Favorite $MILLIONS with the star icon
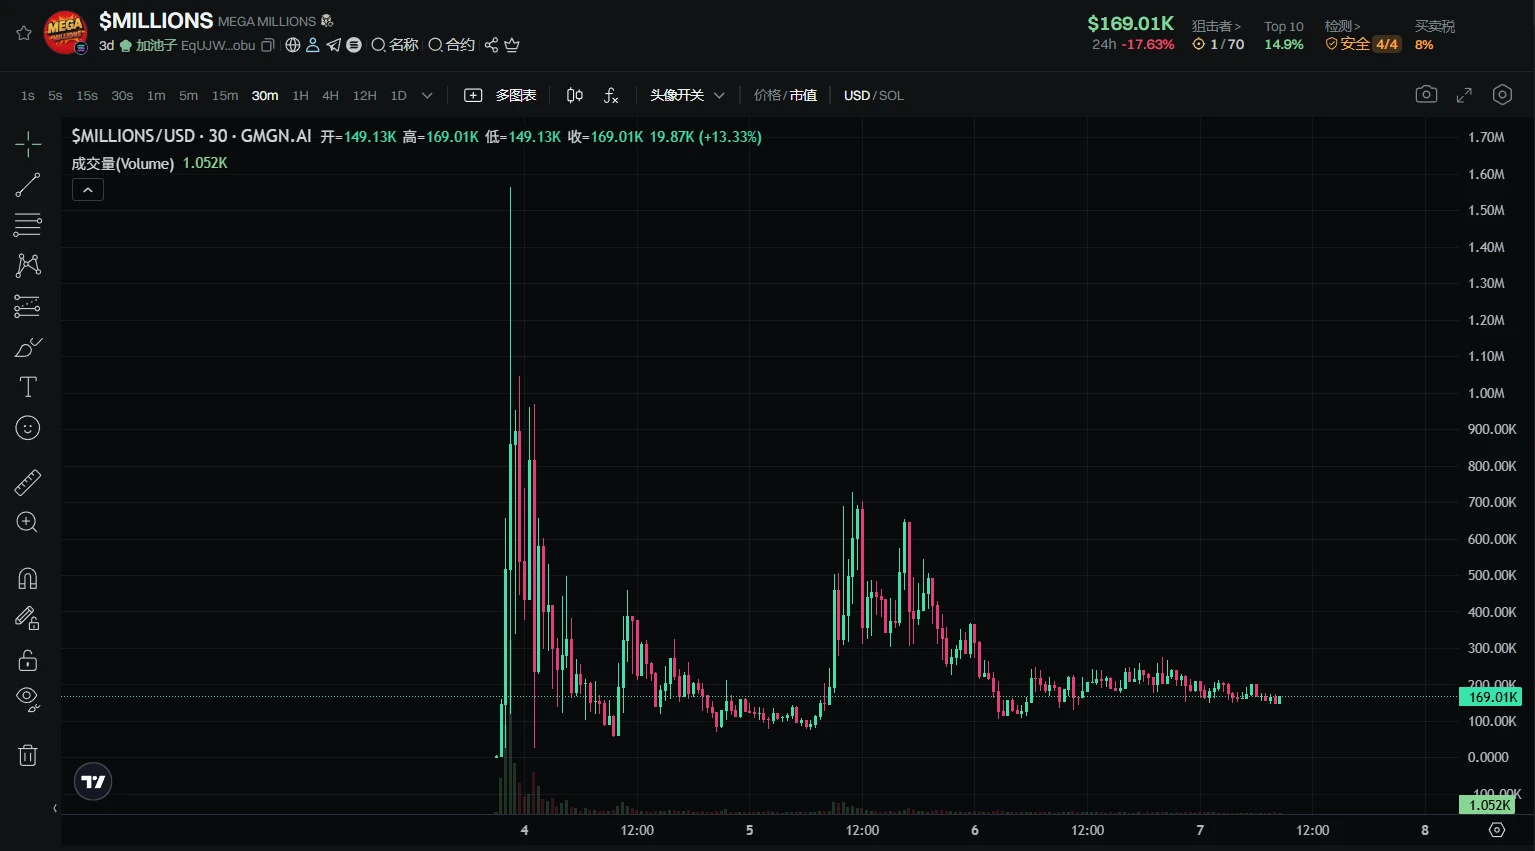 click(x=24, y=33)
